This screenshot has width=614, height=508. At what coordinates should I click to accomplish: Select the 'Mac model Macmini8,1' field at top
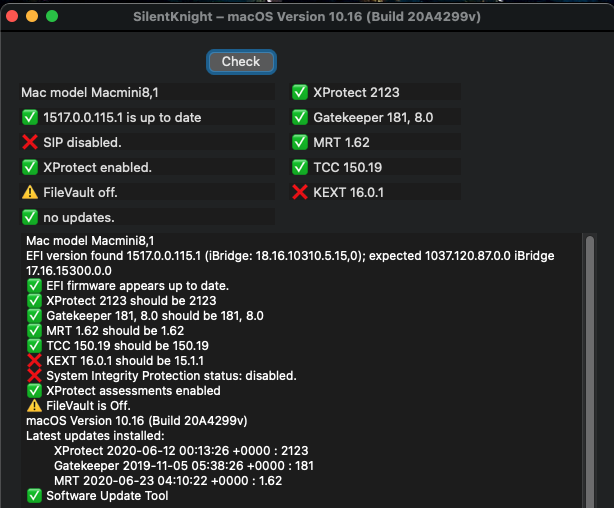click(x=147, y=92)
